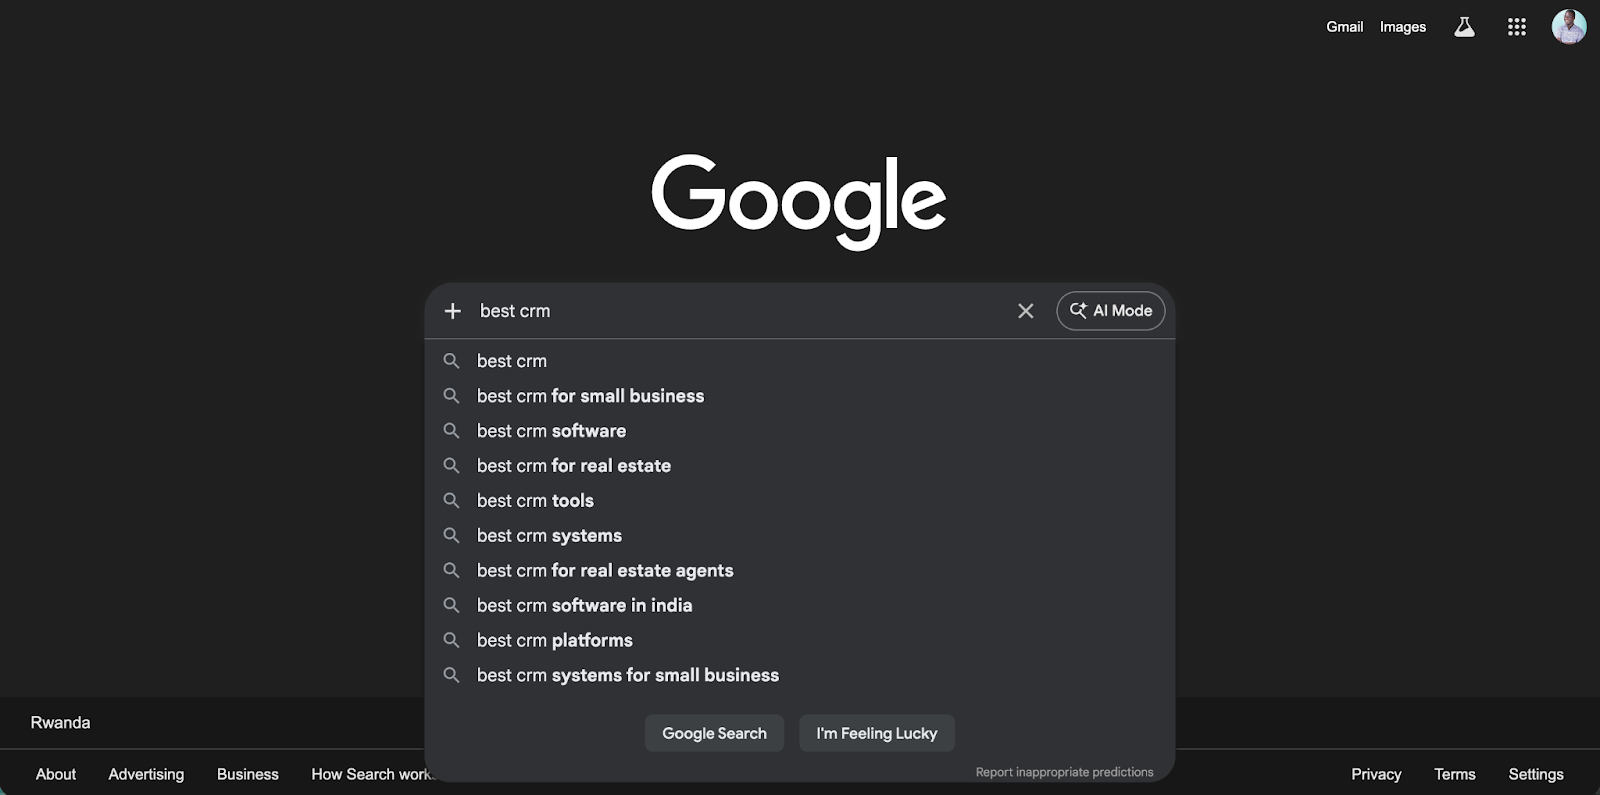This screenshot has height=795, width=1600.
Task: Click the magnifier icon beside 'best crm tools'
Action: (451, 500)
